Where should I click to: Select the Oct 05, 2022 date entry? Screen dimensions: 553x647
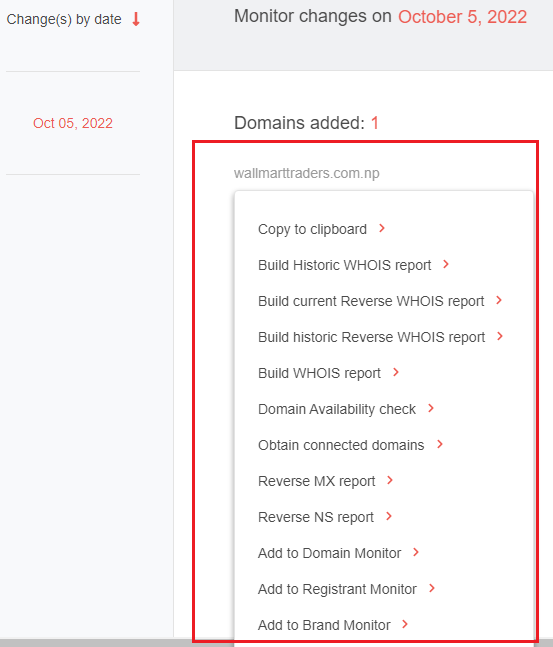click(x=73, y=123)
